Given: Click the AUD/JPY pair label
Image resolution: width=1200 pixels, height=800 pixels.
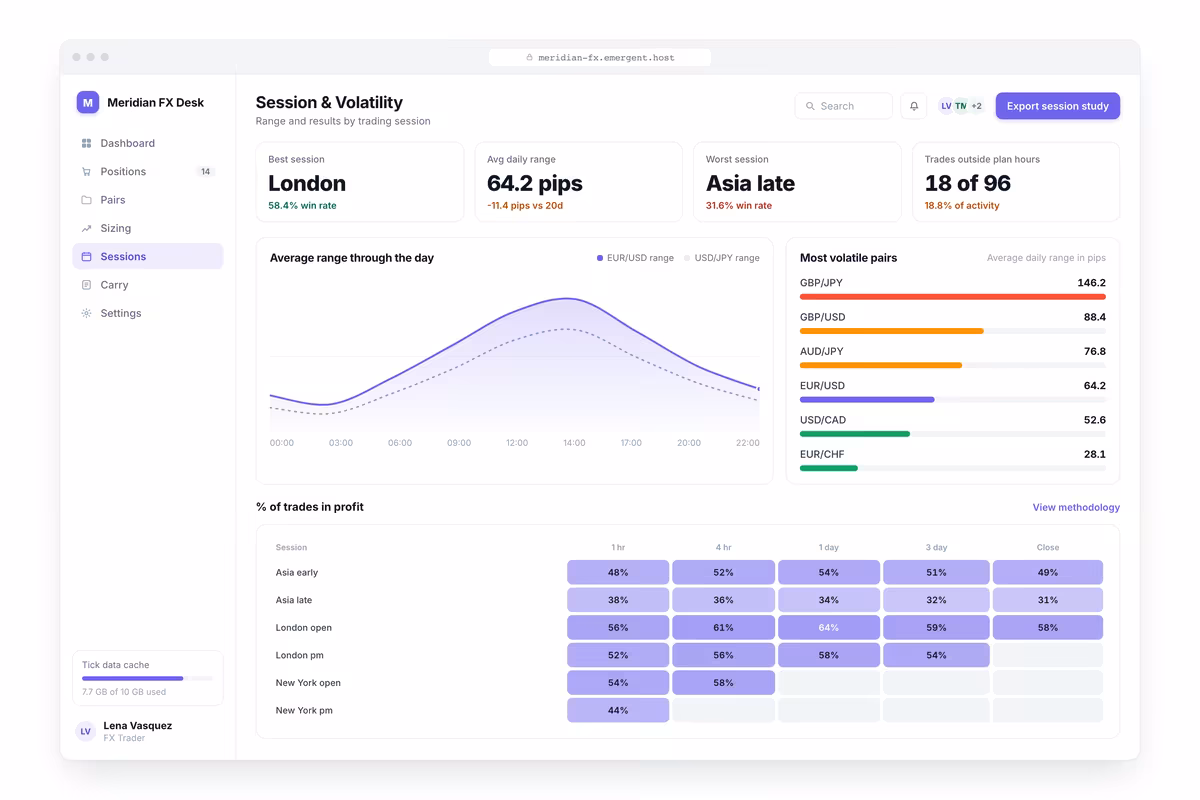Looking at the screenshot, I should [x=822, y=352].
